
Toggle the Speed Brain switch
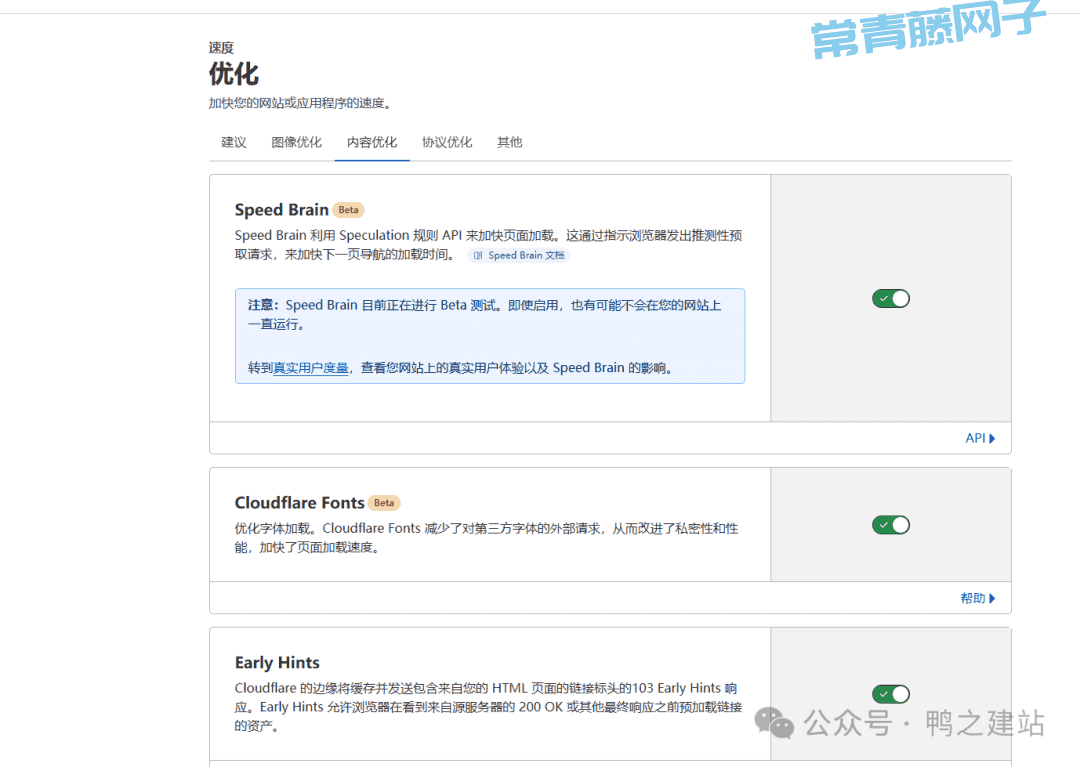tap(891, 299)
